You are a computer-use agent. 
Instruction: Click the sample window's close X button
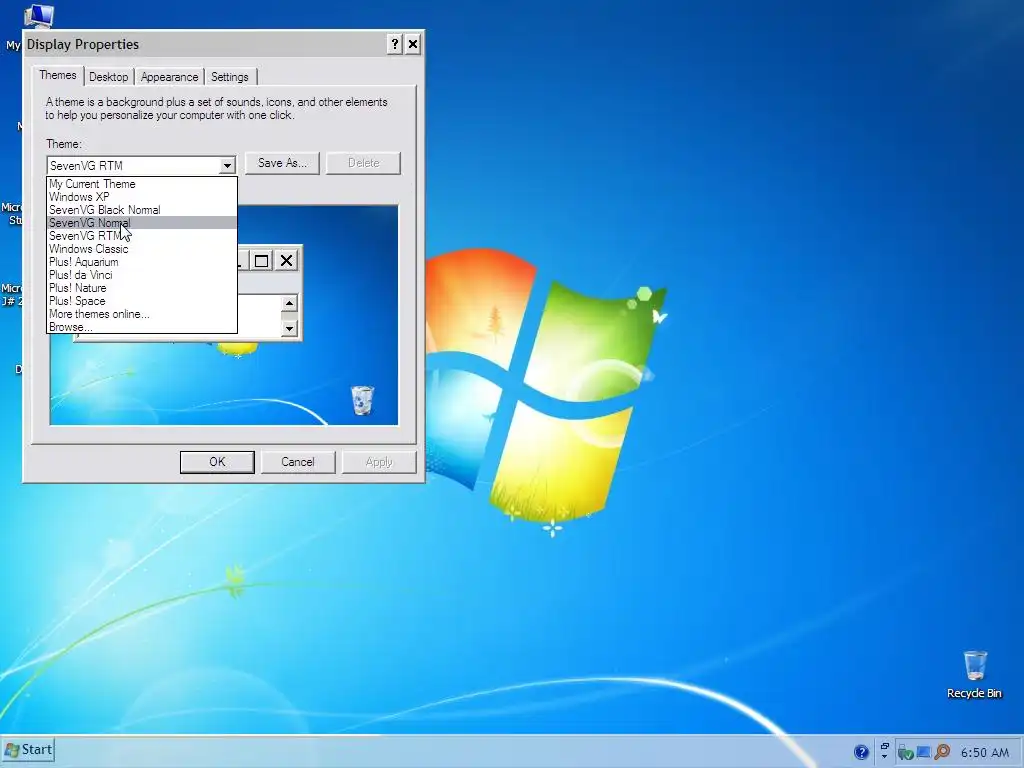coord(286,261)
